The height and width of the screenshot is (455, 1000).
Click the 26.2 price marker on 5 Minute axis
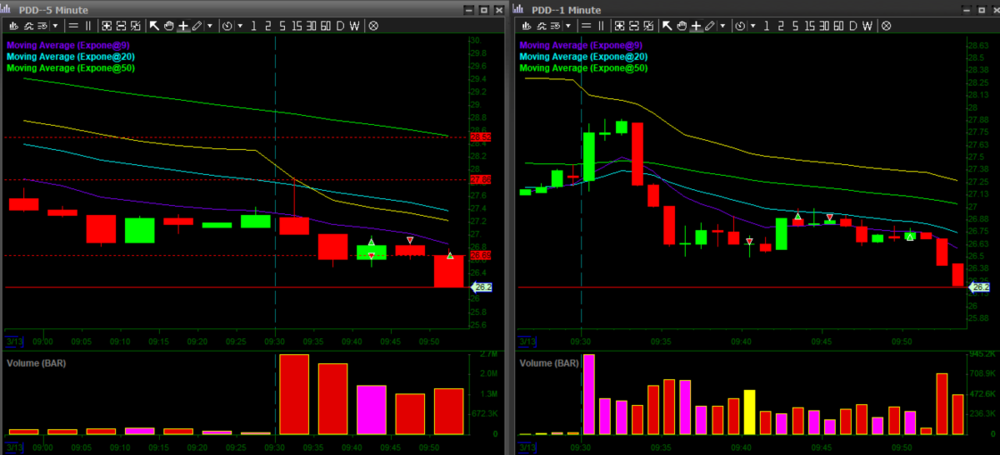pos(482,287)
